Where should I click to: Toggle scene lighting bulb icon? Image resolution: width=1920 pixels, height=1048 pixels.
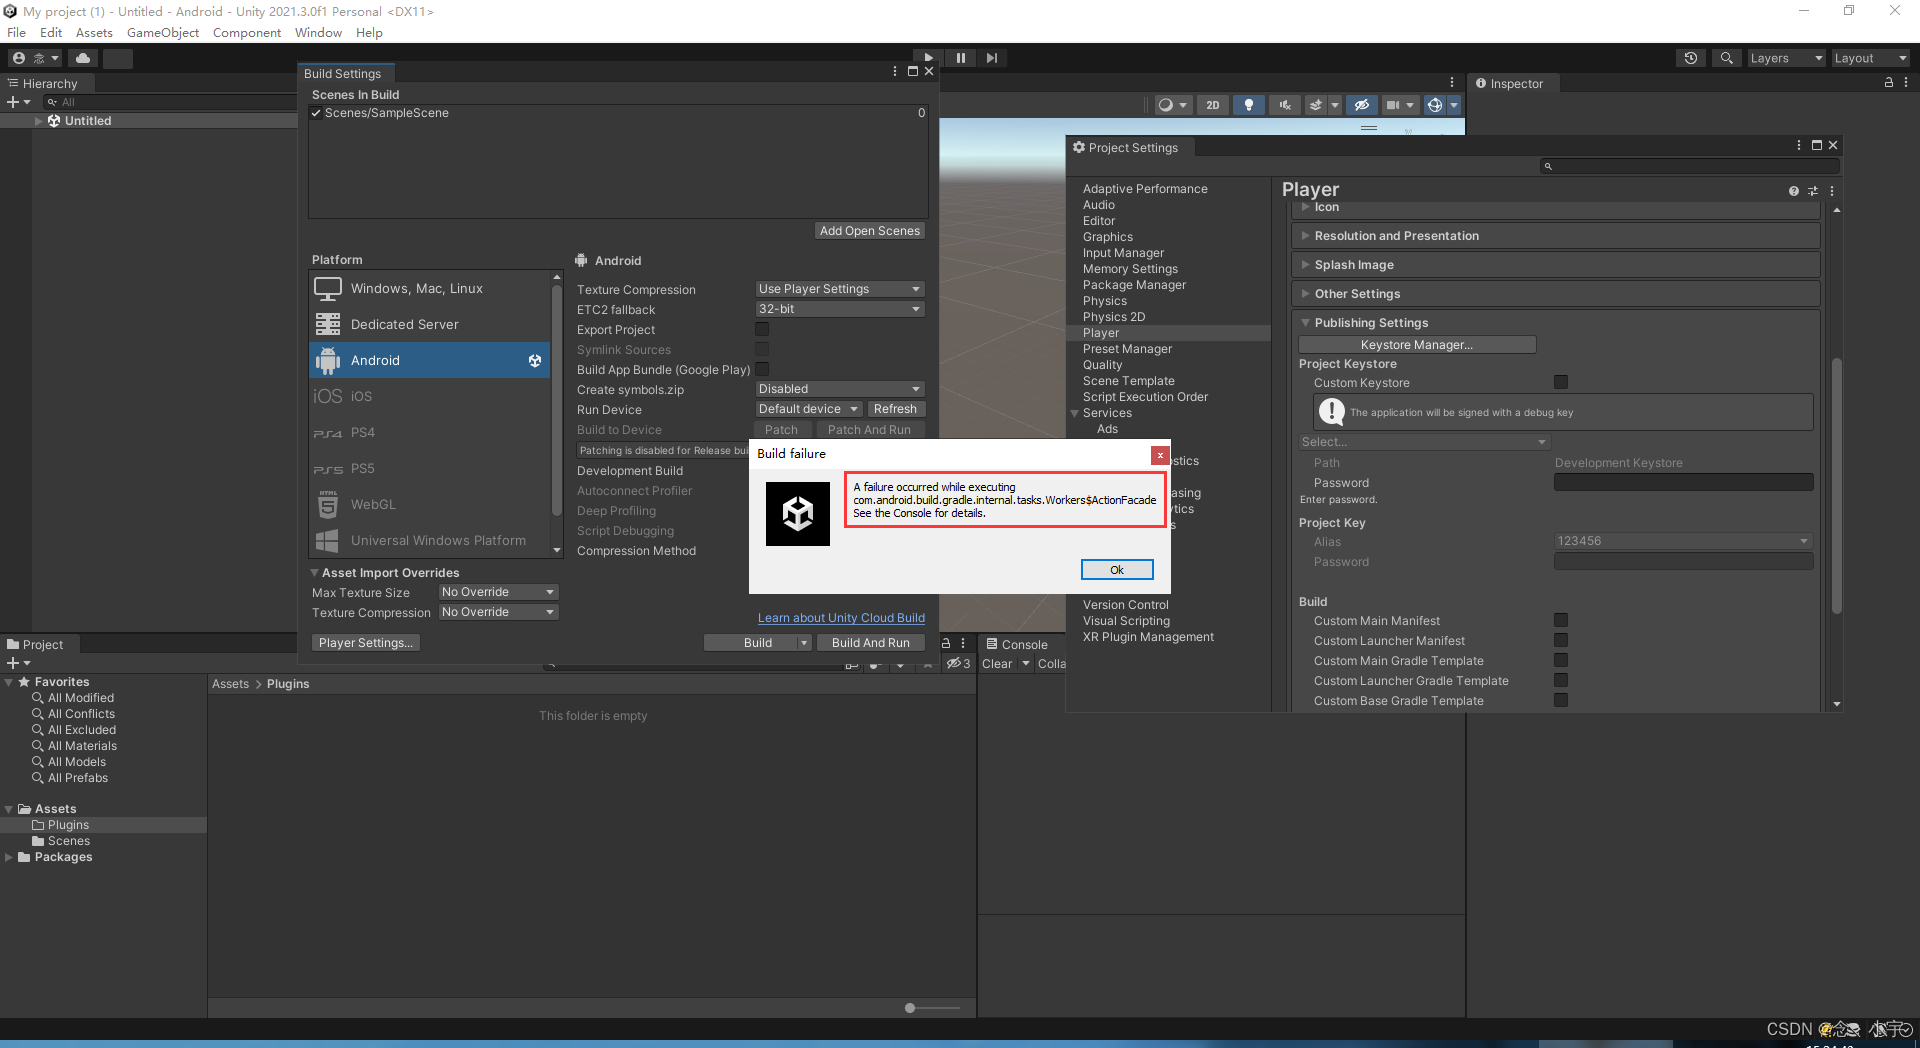pos(1249,105)
